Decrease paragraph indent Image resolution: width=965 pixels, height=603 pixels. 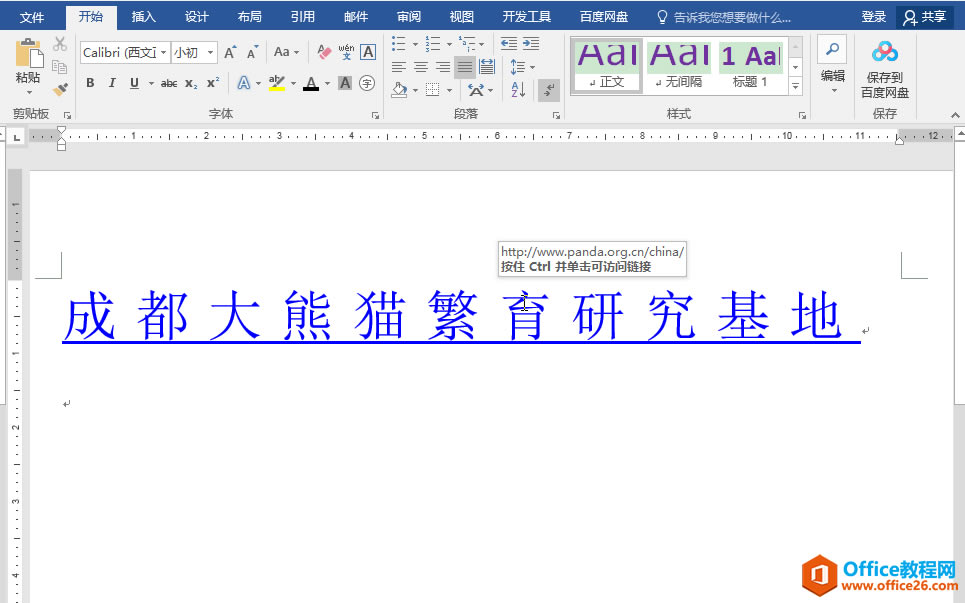point(509,44)
